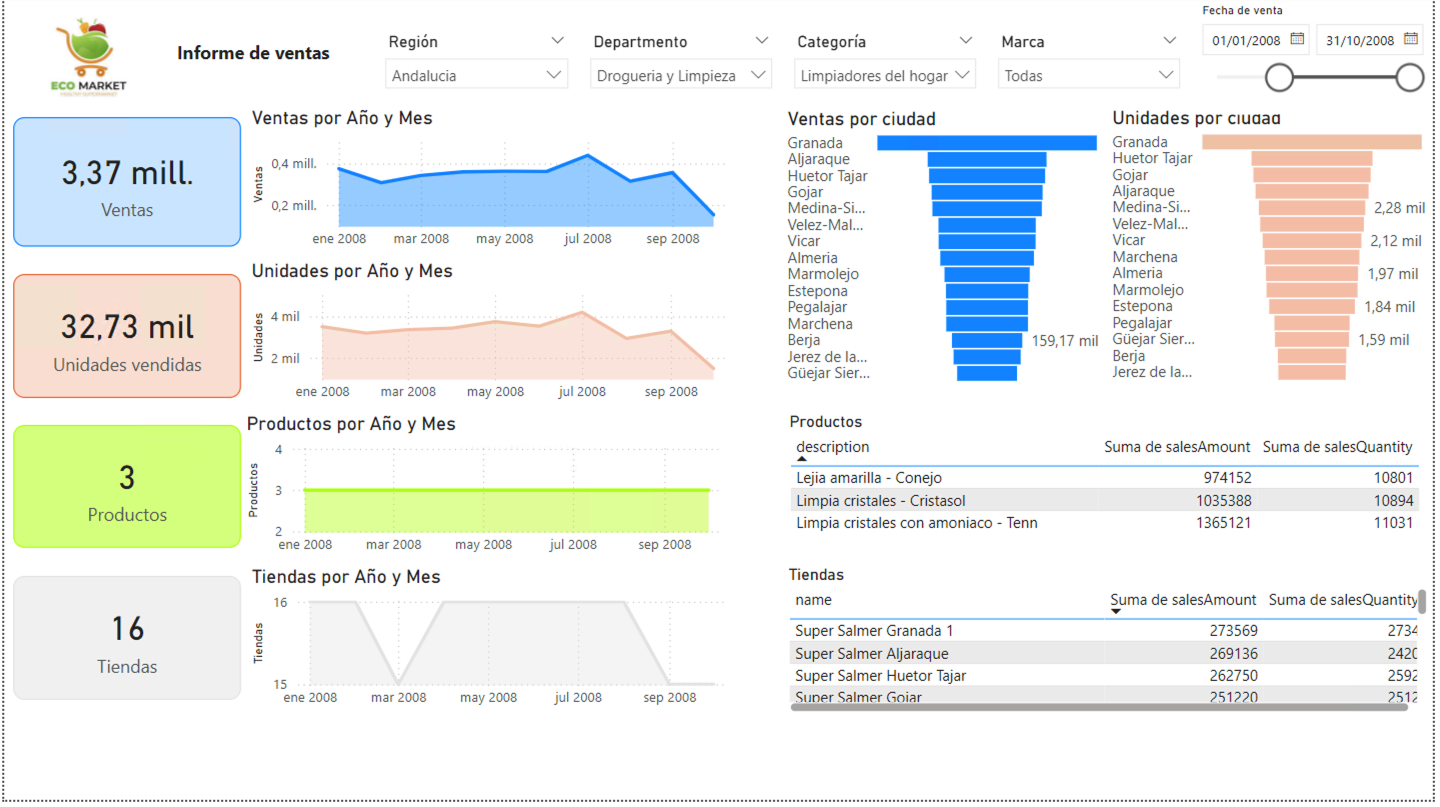Click the Berja bar labeled 159,17 mil

987,340
